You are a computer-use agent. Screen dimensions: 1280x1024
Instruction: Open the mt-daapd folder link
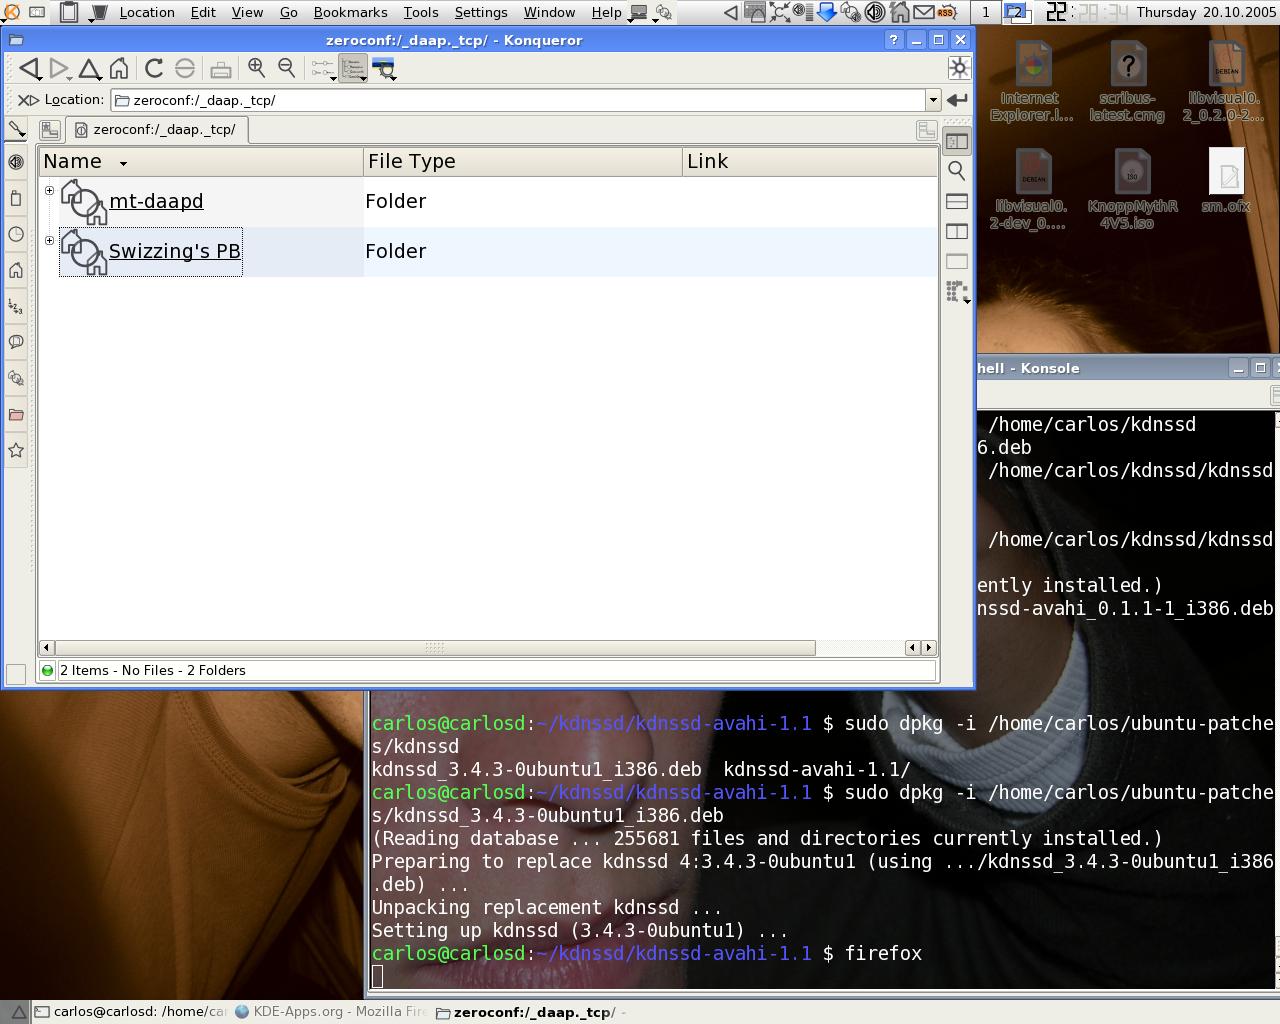[x=156, y=201]
